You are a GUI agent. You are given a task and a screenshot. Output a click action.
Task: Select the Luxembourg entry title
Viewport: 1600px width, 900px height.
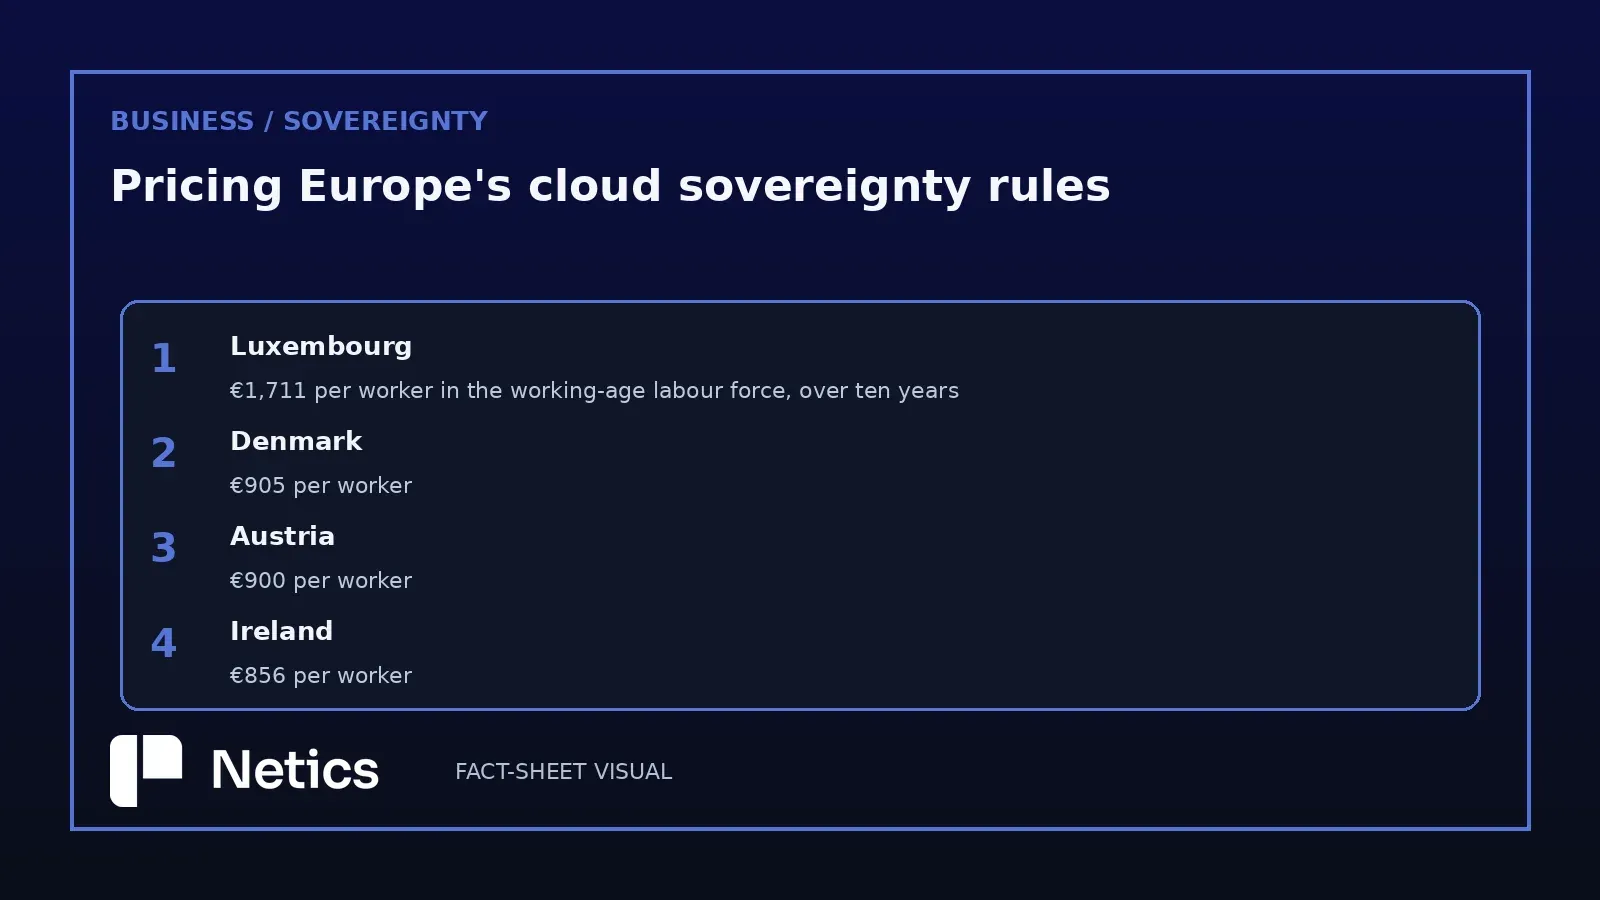[x=321, y=347]
